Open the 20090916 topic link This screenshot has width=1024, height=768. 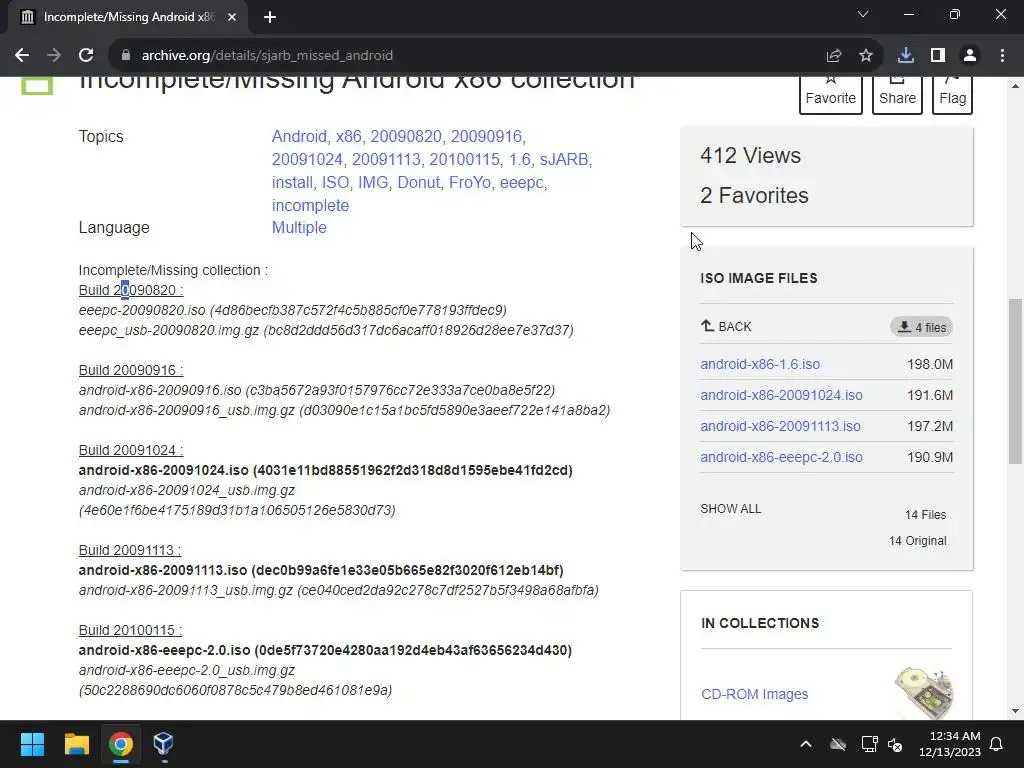(487, 136)
